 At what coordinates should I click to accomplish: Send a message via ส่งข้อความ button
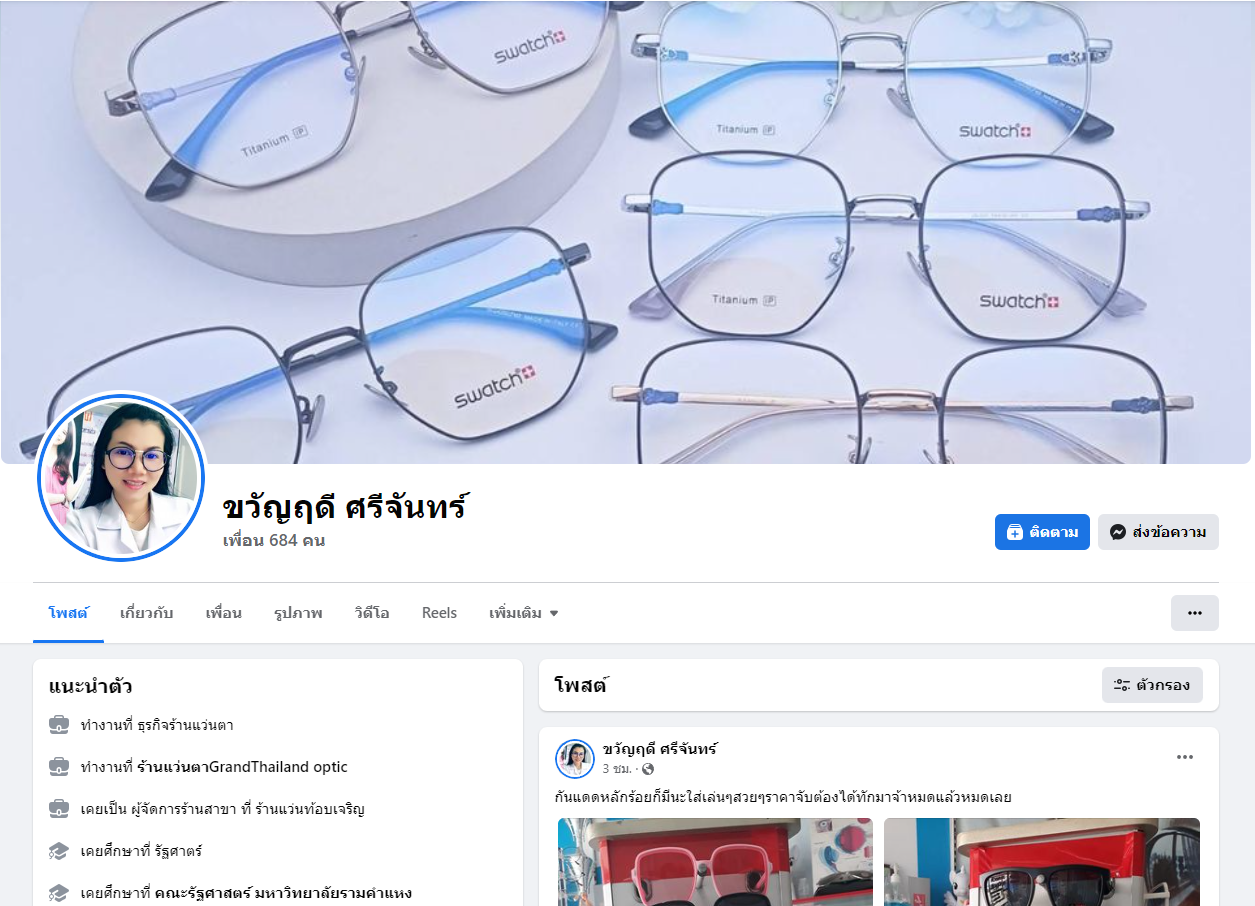click(x=1158, y=532)
